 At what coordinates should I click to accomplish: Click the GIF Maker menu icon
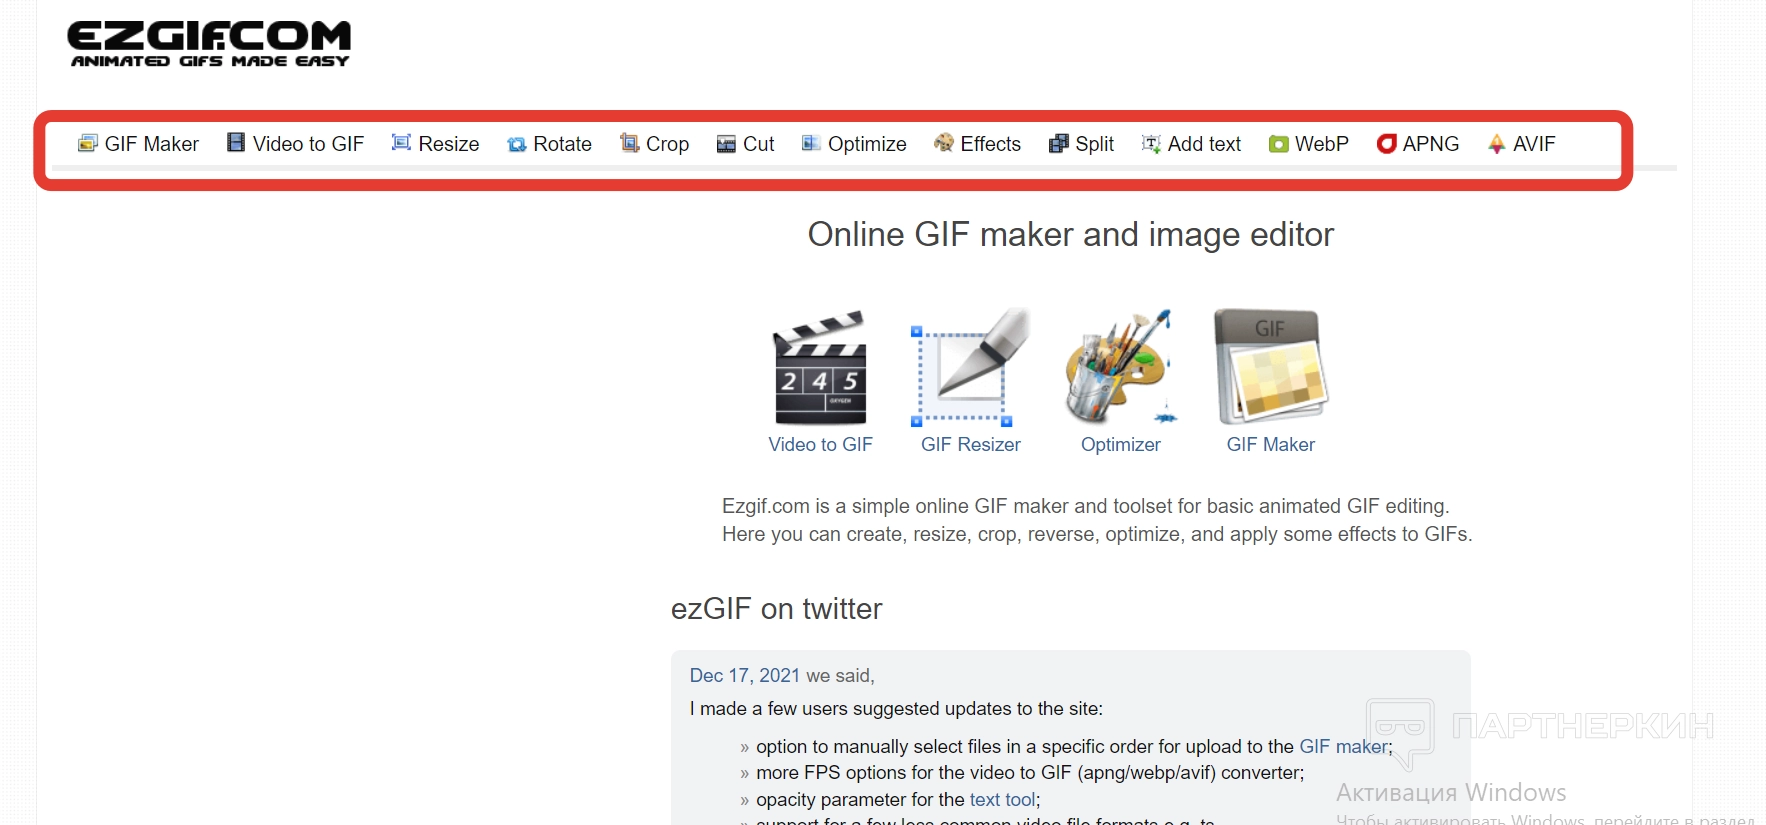88,144
